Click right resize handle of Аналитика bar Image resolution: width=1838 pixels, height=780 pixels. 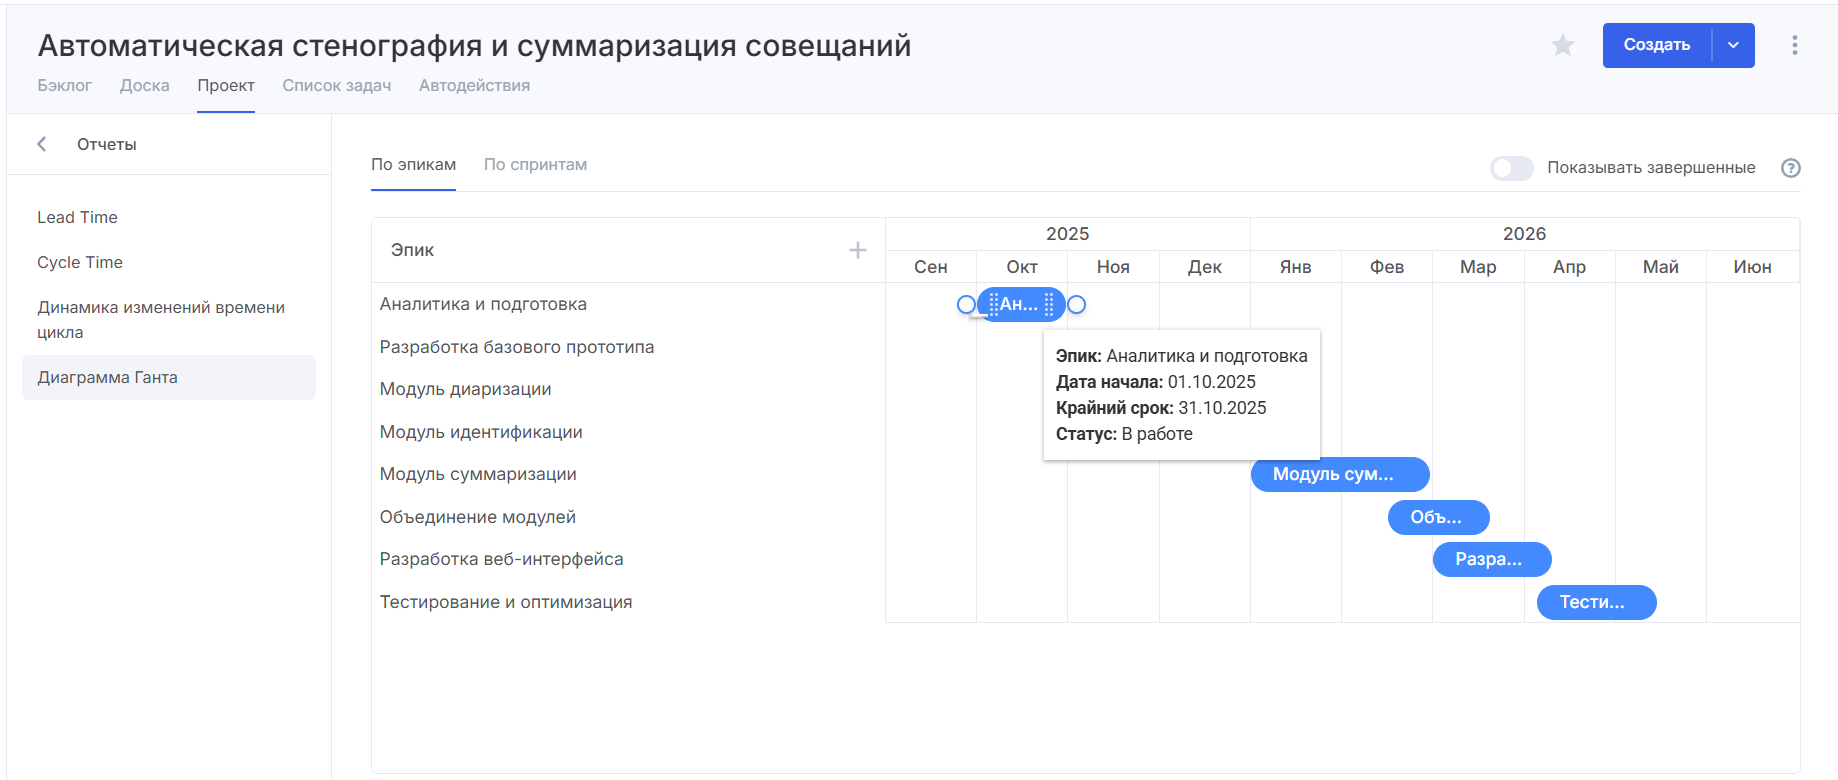pos(1076,305)
